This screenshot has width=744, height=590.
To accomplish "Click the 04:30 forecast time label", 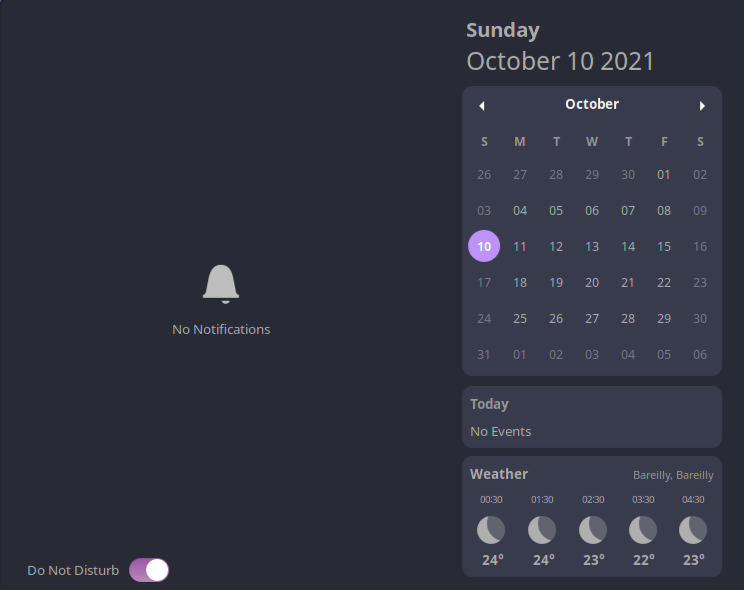I will (693, 500).
